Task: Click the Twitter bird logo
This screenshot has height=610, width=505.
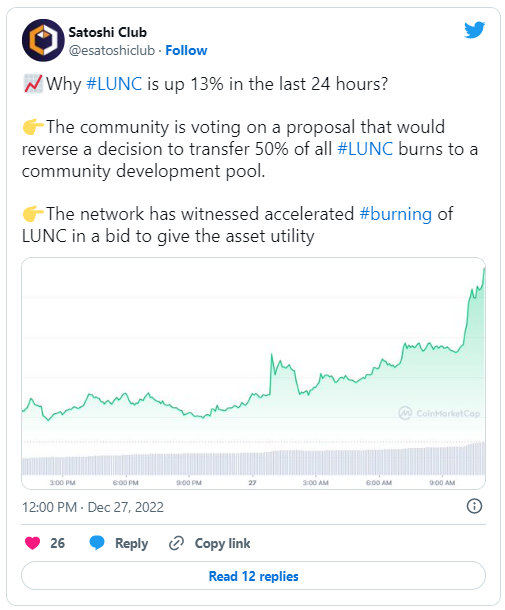Action: pyautogui.click(x=474, y=30)
